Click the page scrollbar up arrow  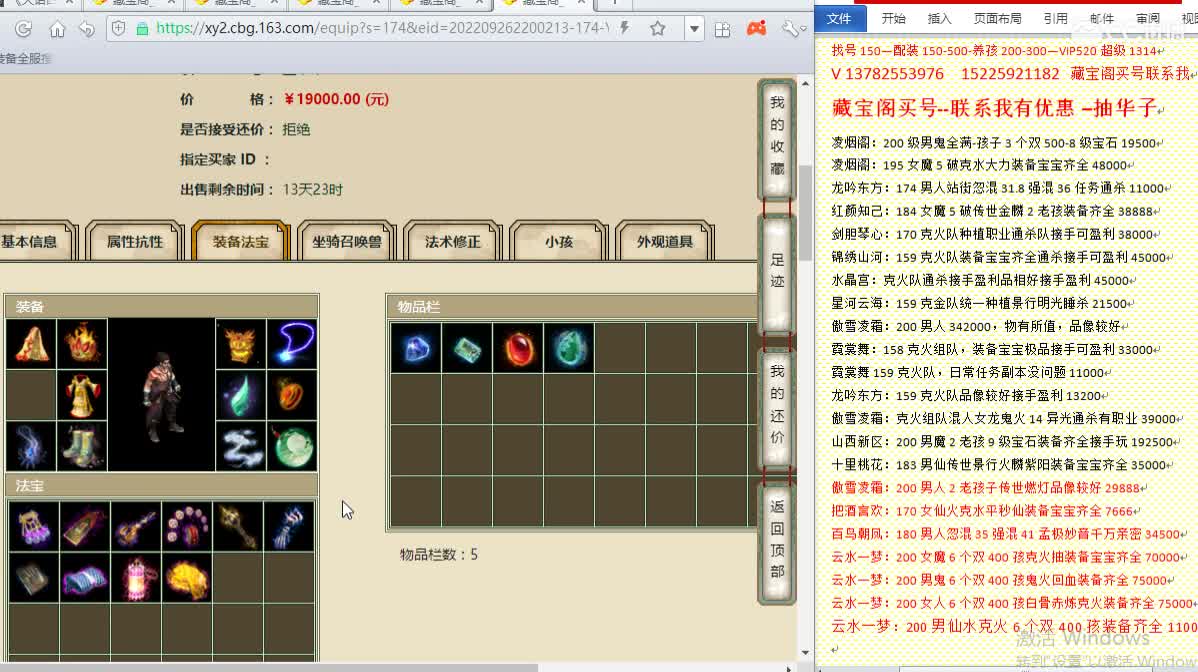click(805, 83)
